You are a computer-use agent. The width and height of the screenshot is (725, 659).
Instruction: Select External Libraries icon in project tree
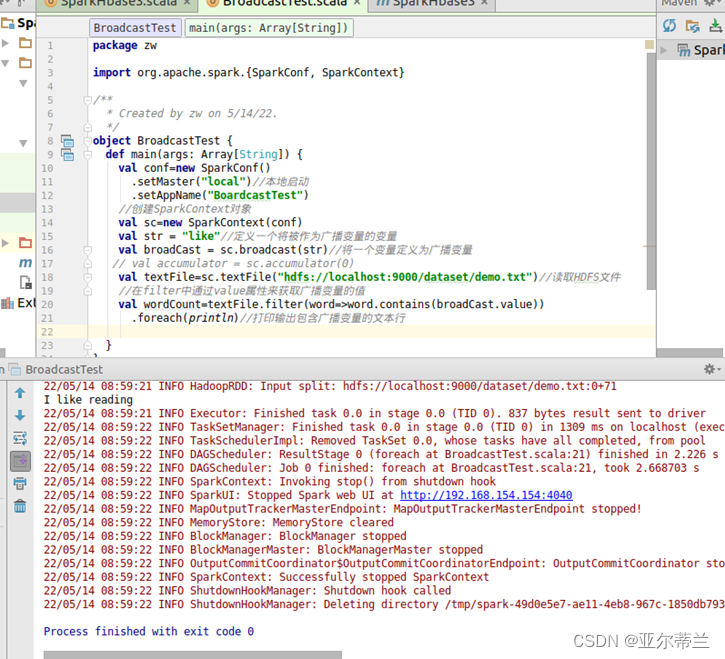(7, 303)
